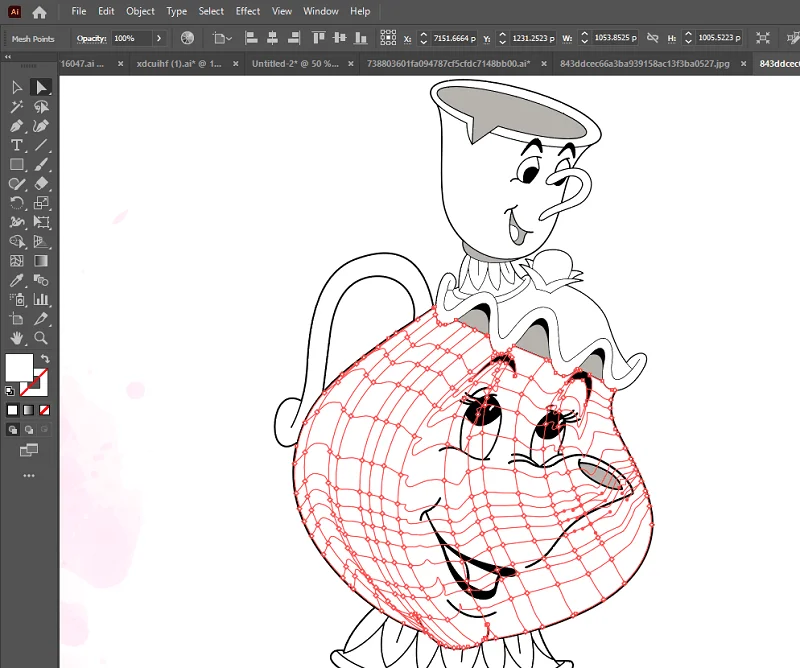Choose the Column Graph tool

click(41, 300)
